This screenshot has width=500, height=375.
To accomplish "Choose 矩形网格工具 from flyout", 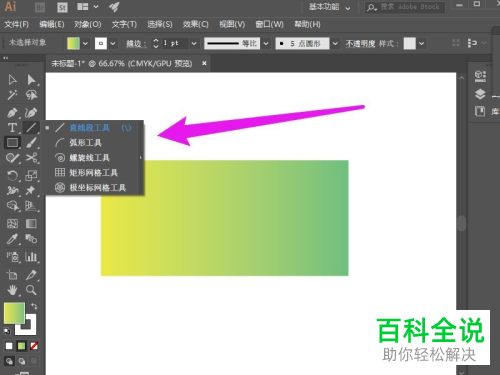I will (92, 173).
